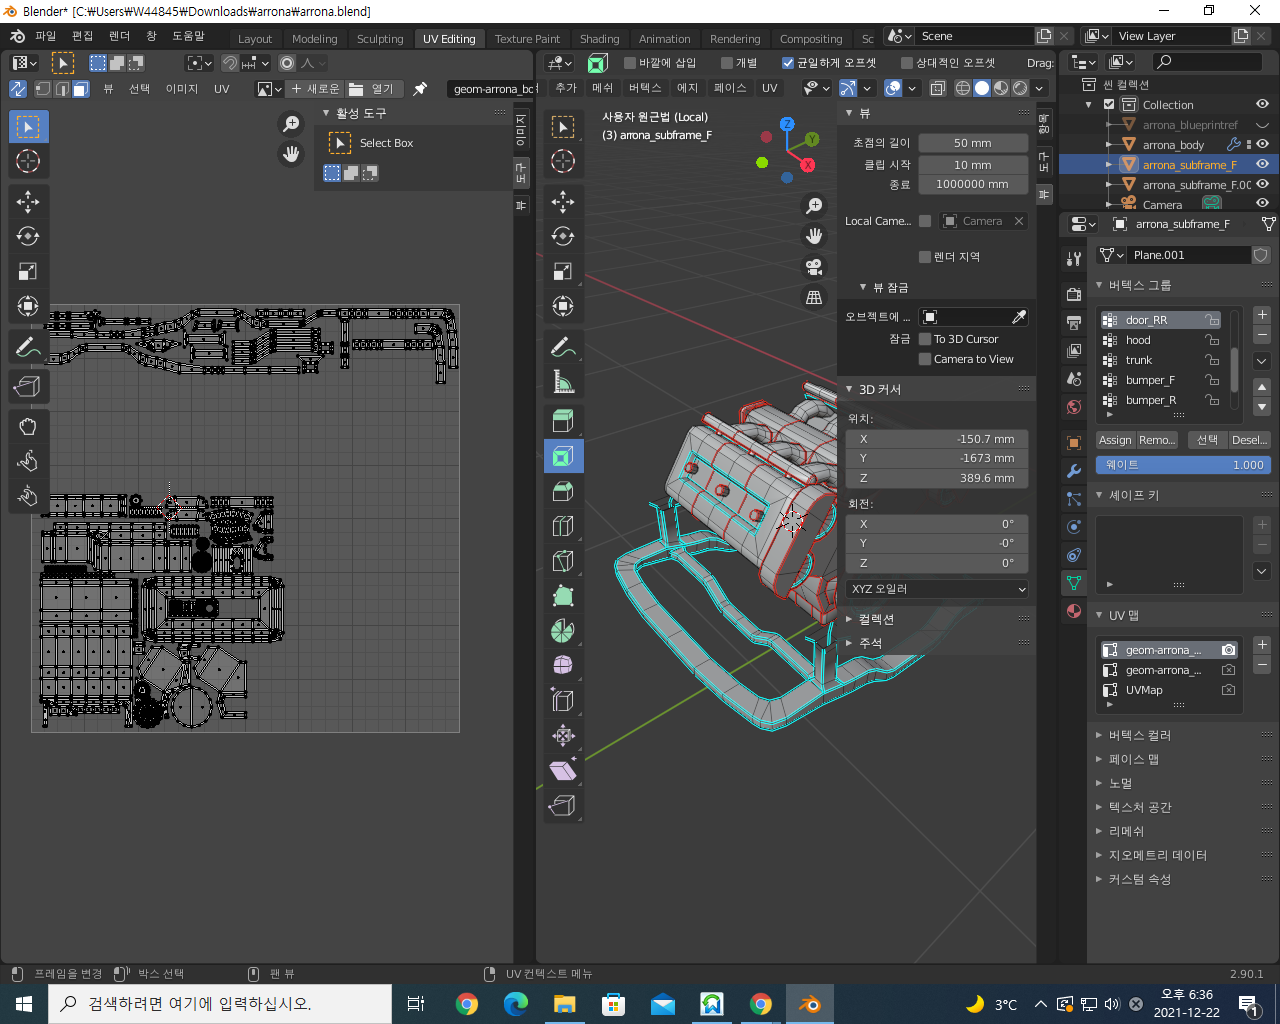Click the 새로운 image button
This screenshot has height=1024, width=1280.
315,89
